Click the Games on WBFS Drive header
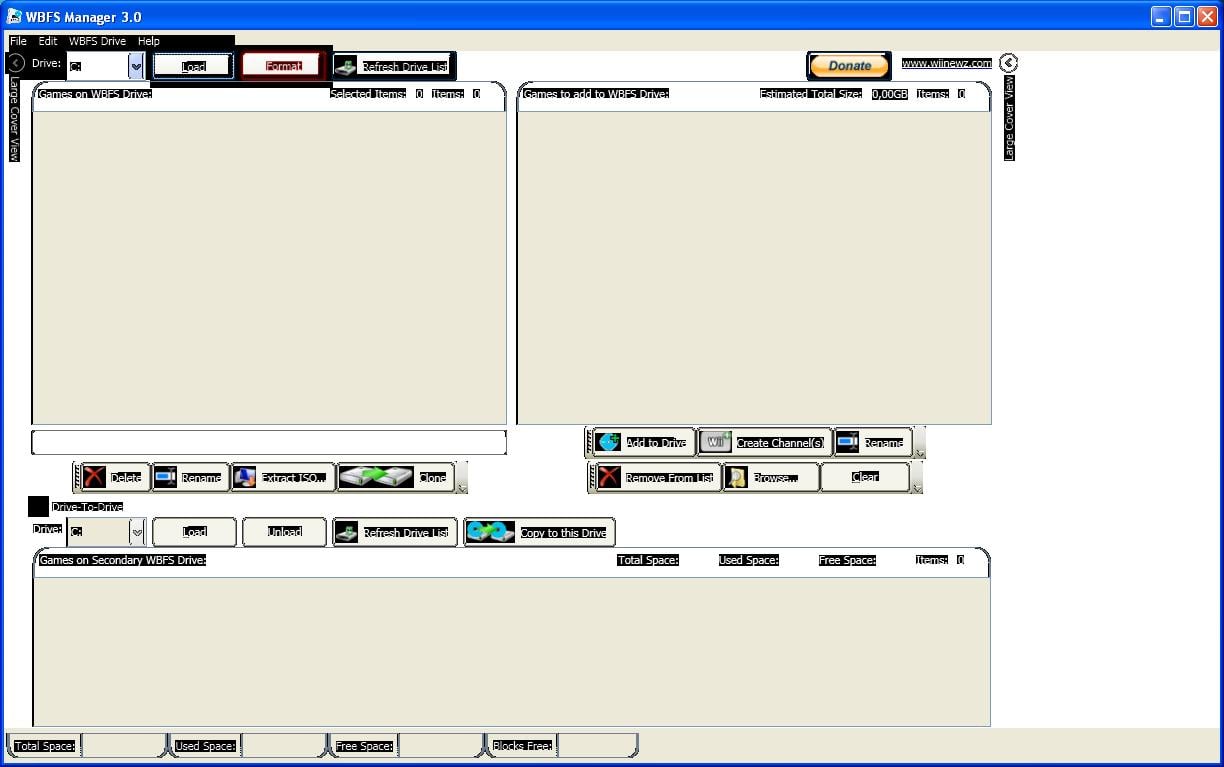 click(95, 94)
